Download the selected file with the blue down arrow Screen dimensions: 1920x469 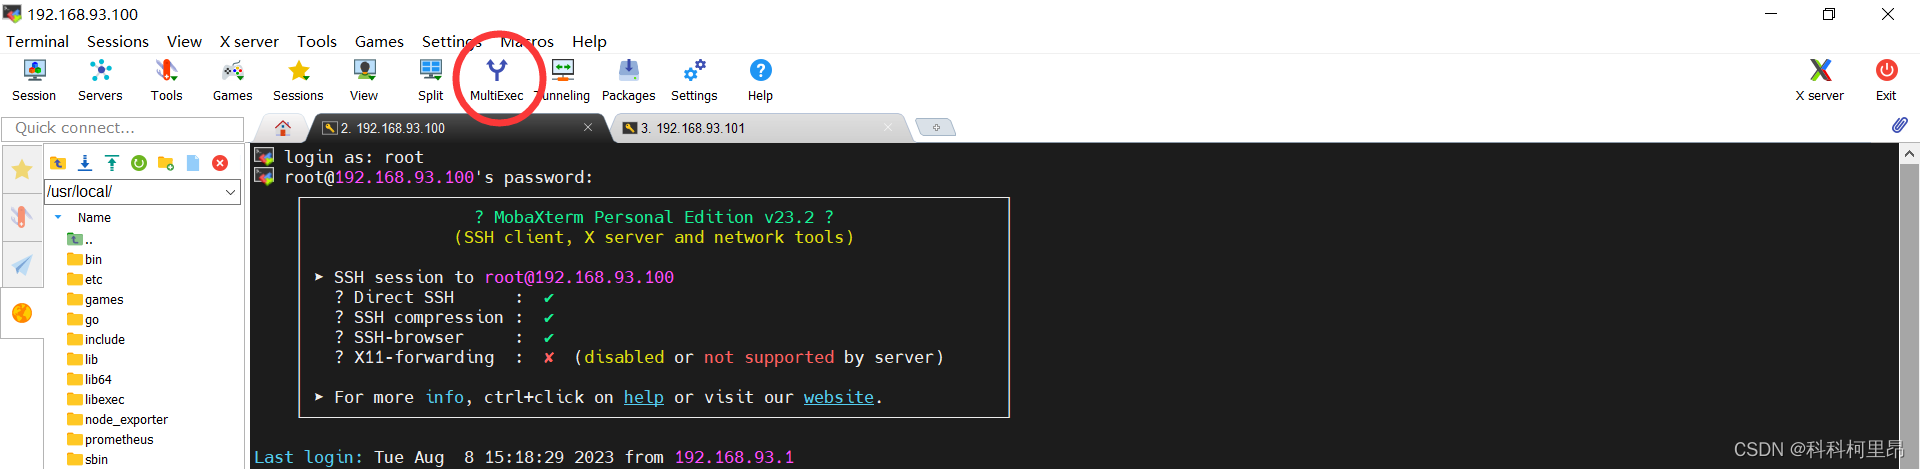[x=85, y=163]
